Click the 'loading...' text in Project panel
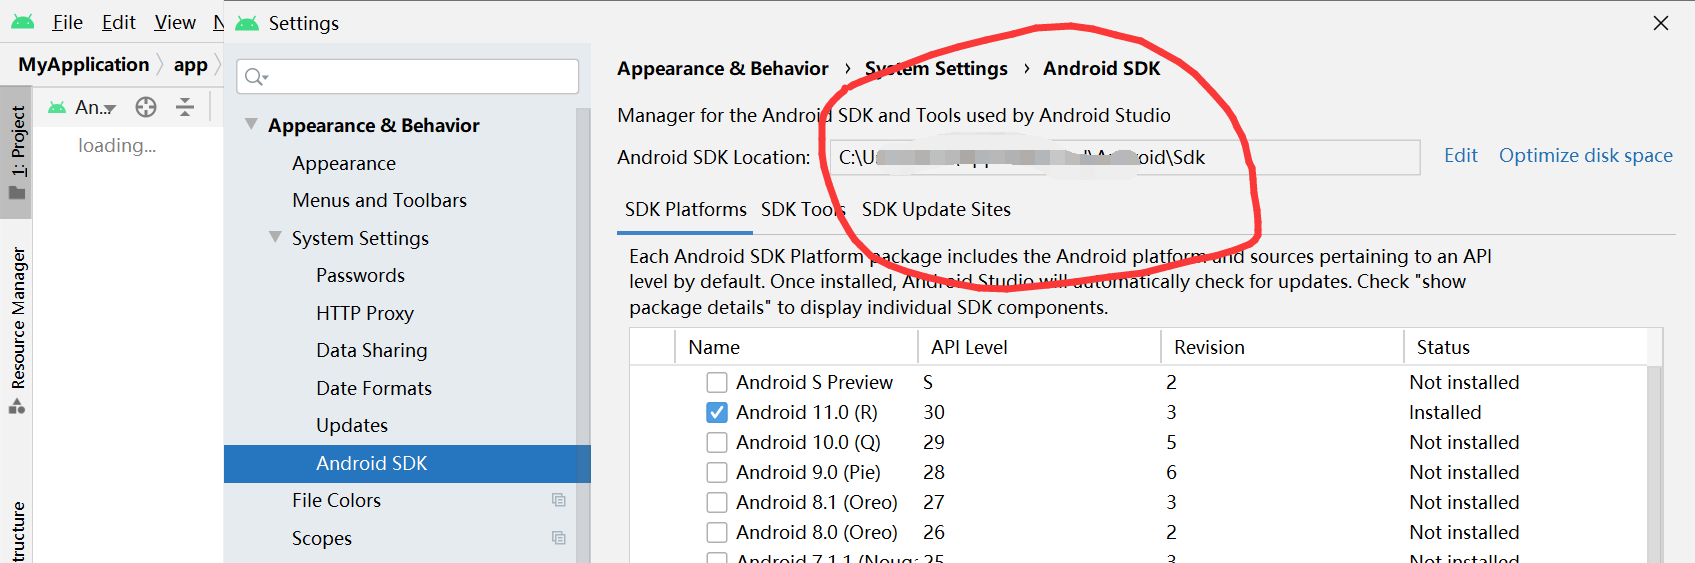This screenshot has width=1695, height=563. [117, 145]
